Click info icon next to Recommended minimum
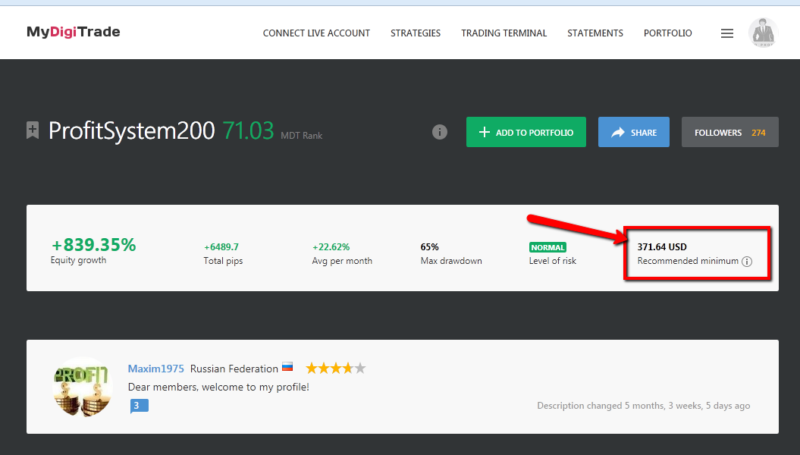The image size is (800, 455). click(747, 261)
